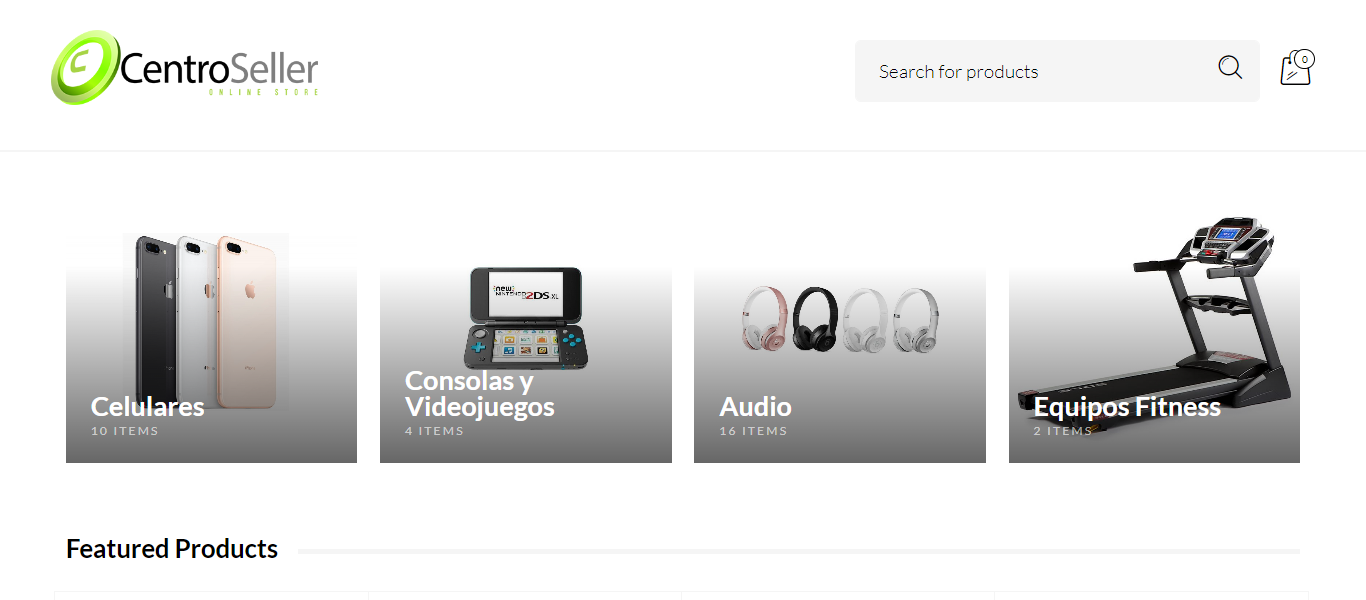Click the iPhone trio image
The width and height of the screenshot is (1366, 600).
[x=206, y=322]
